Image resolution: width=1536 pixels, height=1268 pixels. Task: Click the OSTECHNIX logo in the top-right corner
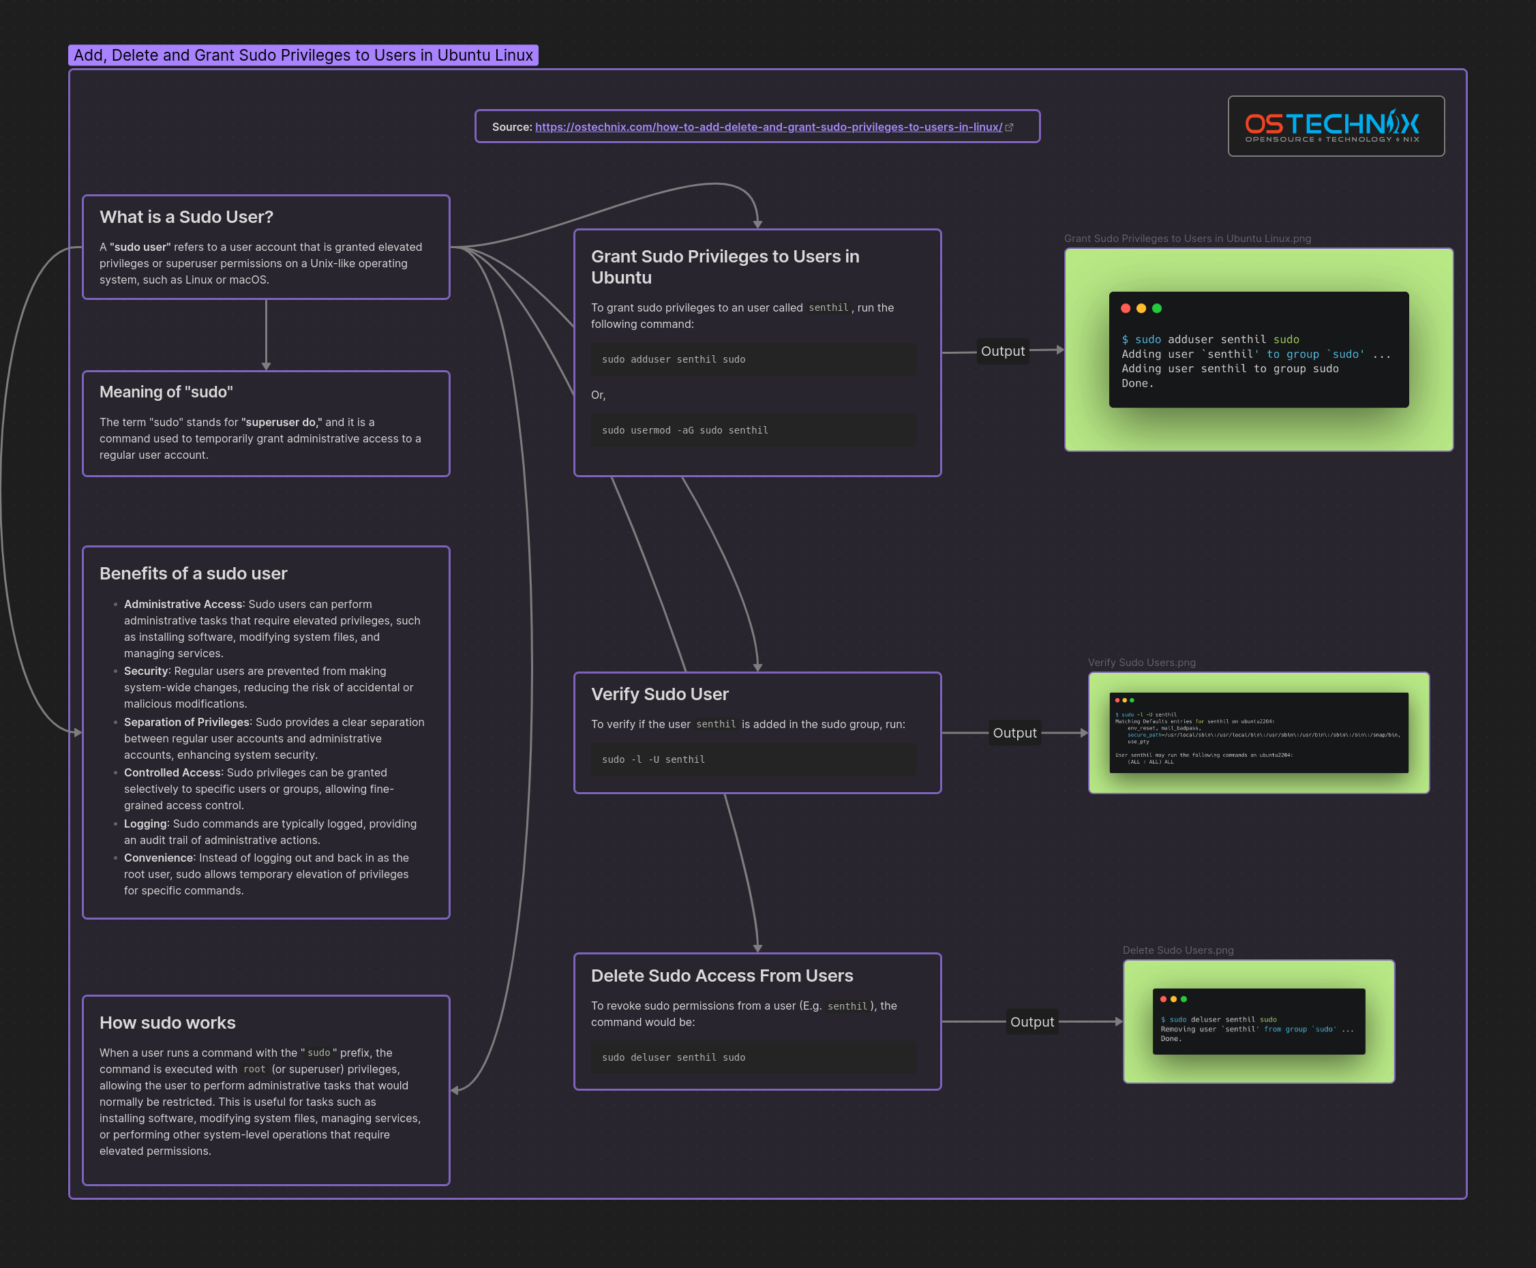pos(1335,126)
